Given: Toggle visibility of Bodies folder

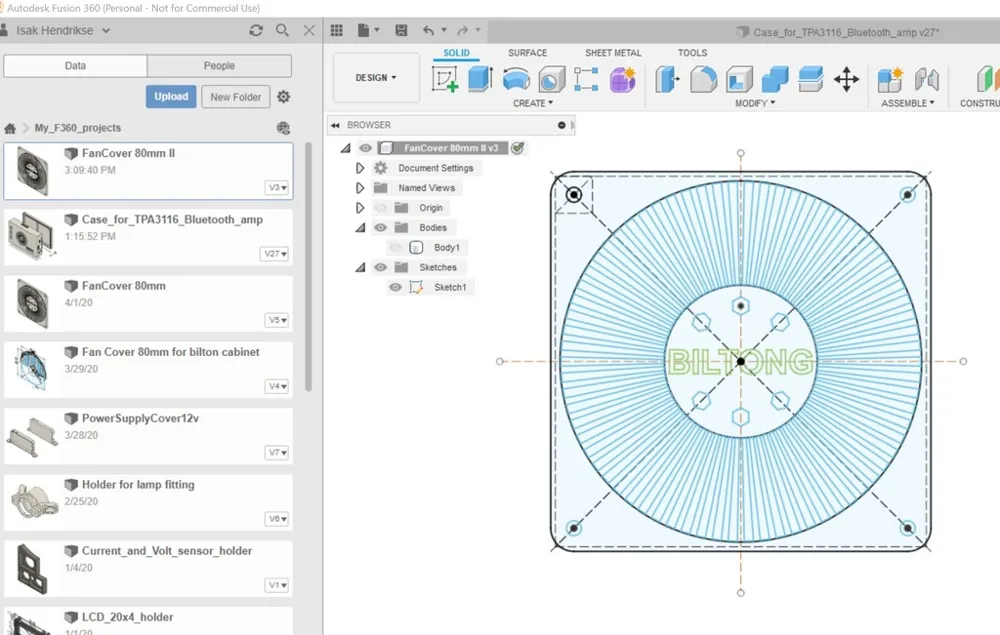Looking at the screenshot, I should tap(381, 228).
